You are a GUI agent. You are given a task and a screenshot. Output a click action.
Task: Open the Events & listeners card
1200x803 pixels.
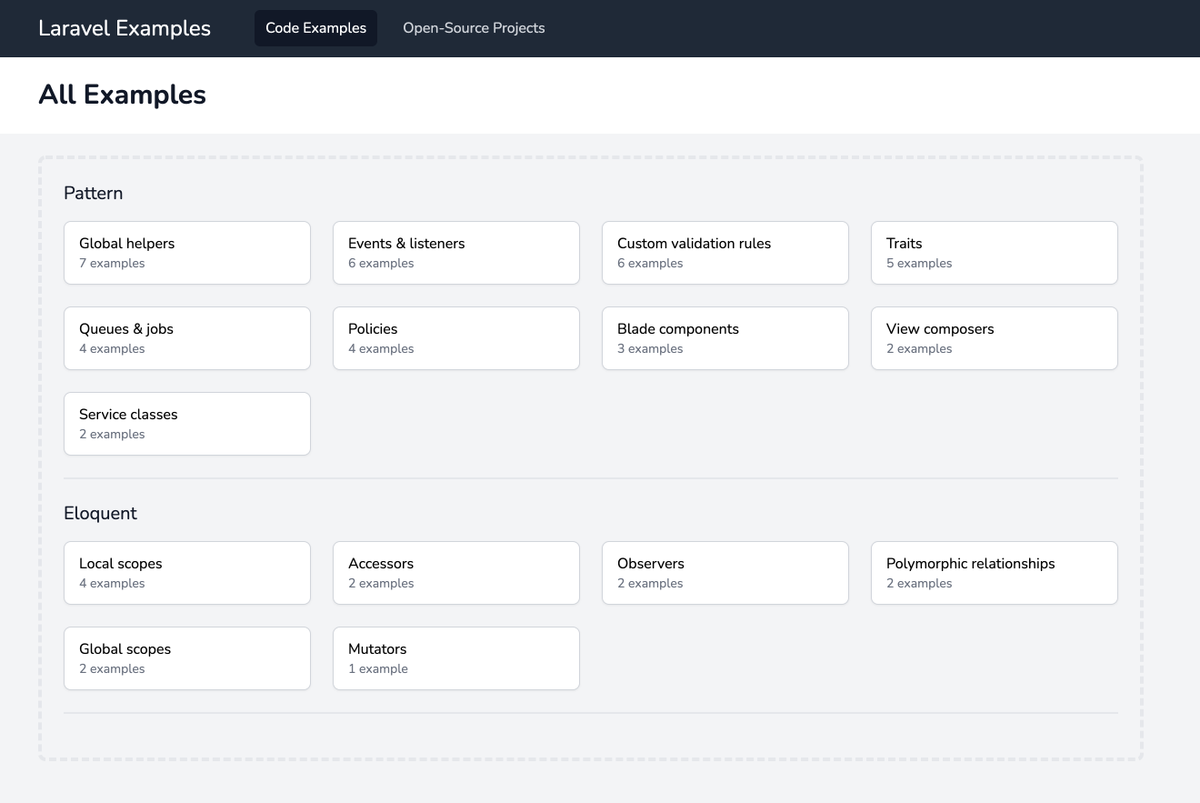456,253
